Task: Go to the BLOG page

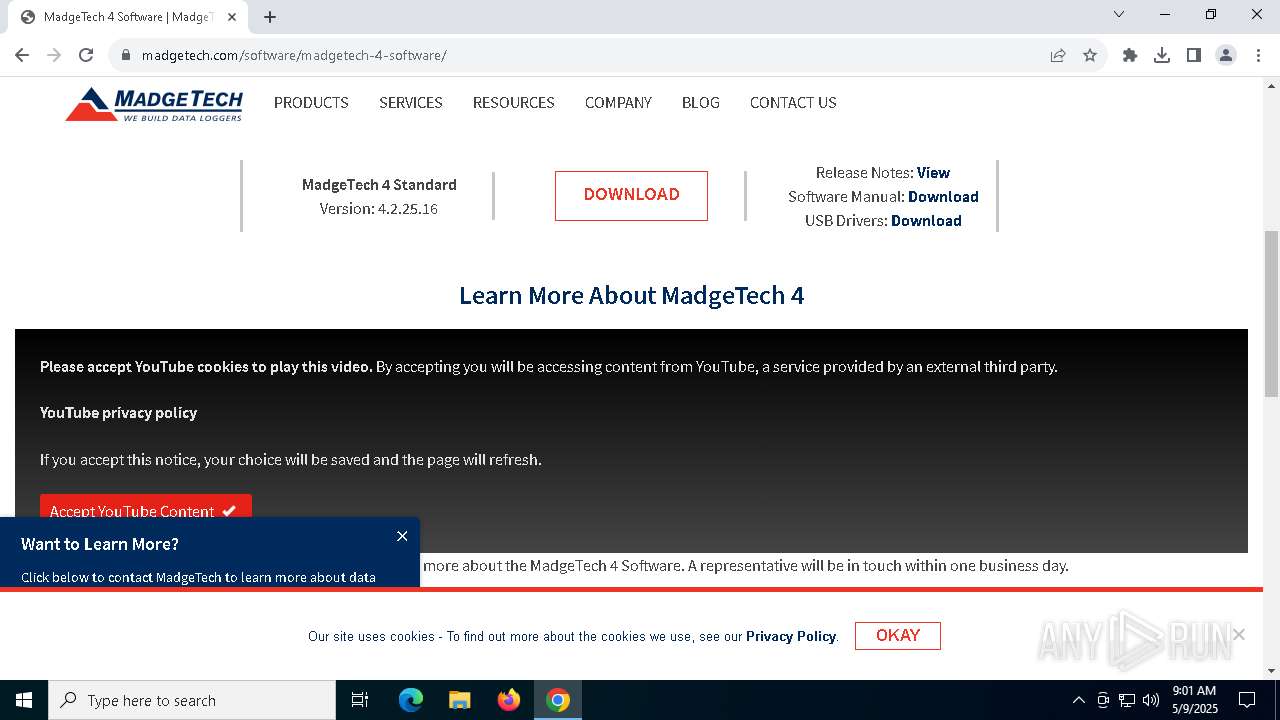Action: click(x=701, y=102)
